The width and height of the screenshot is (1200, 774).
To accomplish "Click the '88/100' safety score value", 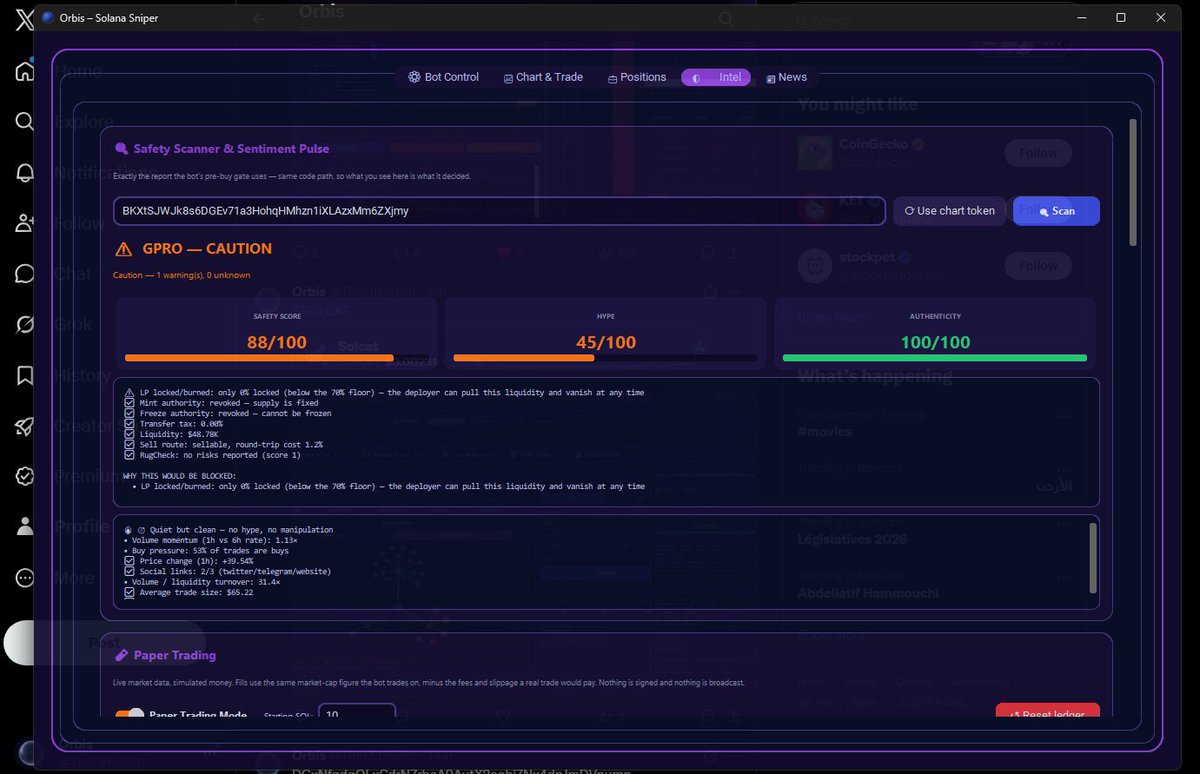I will click(x=277, y=342).
